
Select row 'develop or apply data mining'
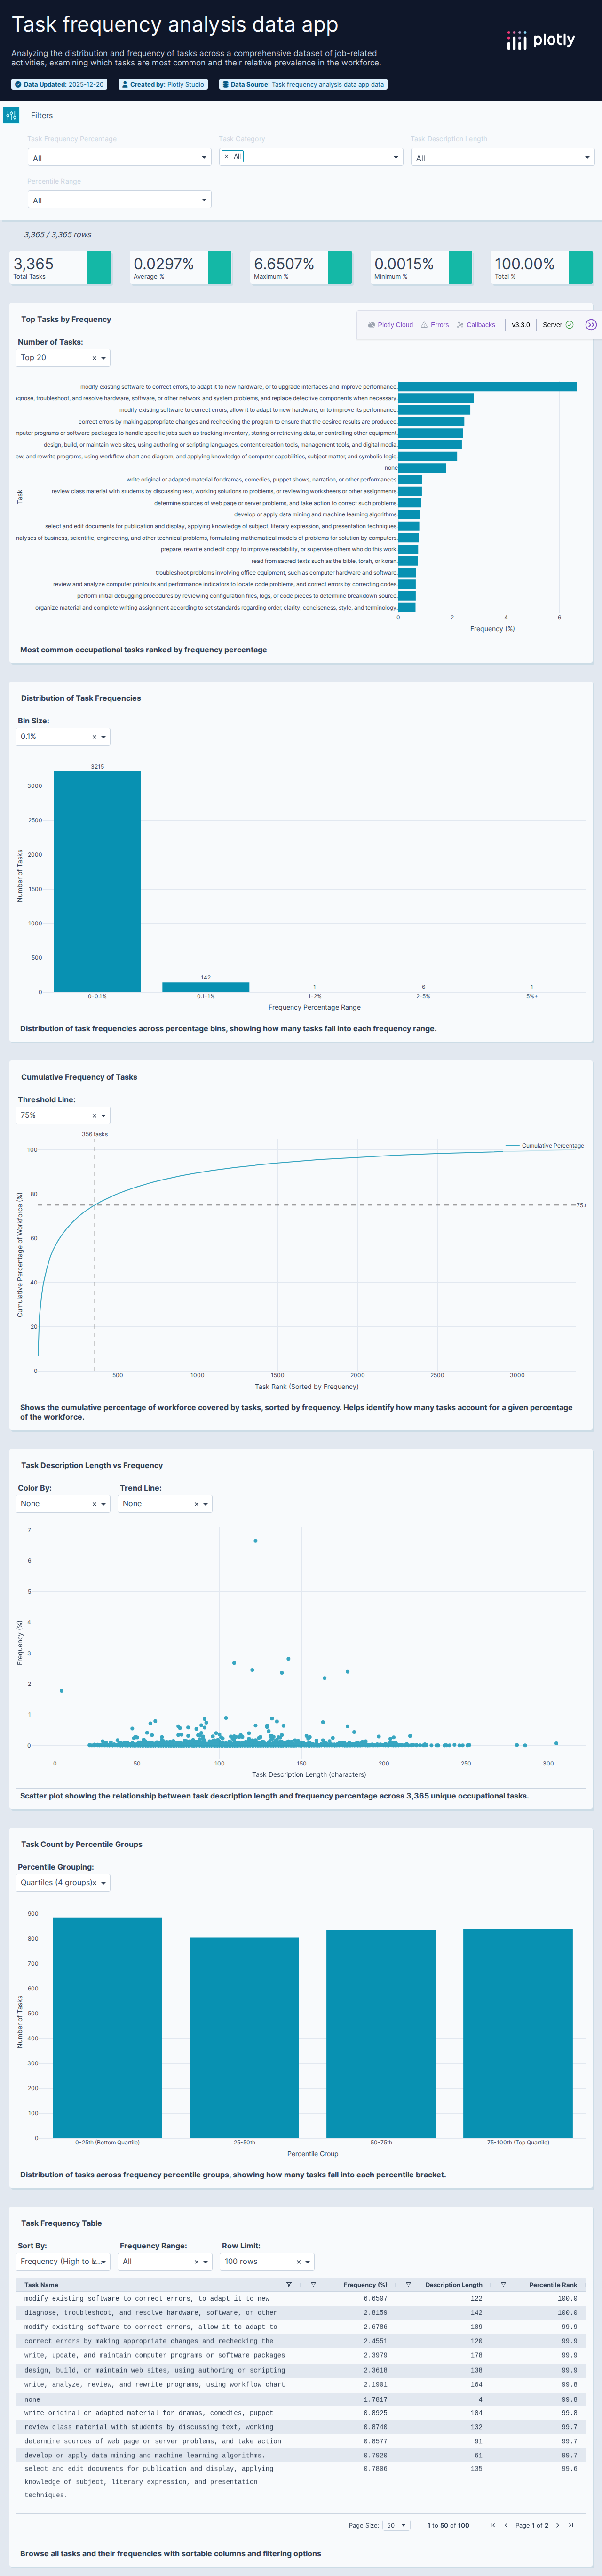pos(300,2455)
